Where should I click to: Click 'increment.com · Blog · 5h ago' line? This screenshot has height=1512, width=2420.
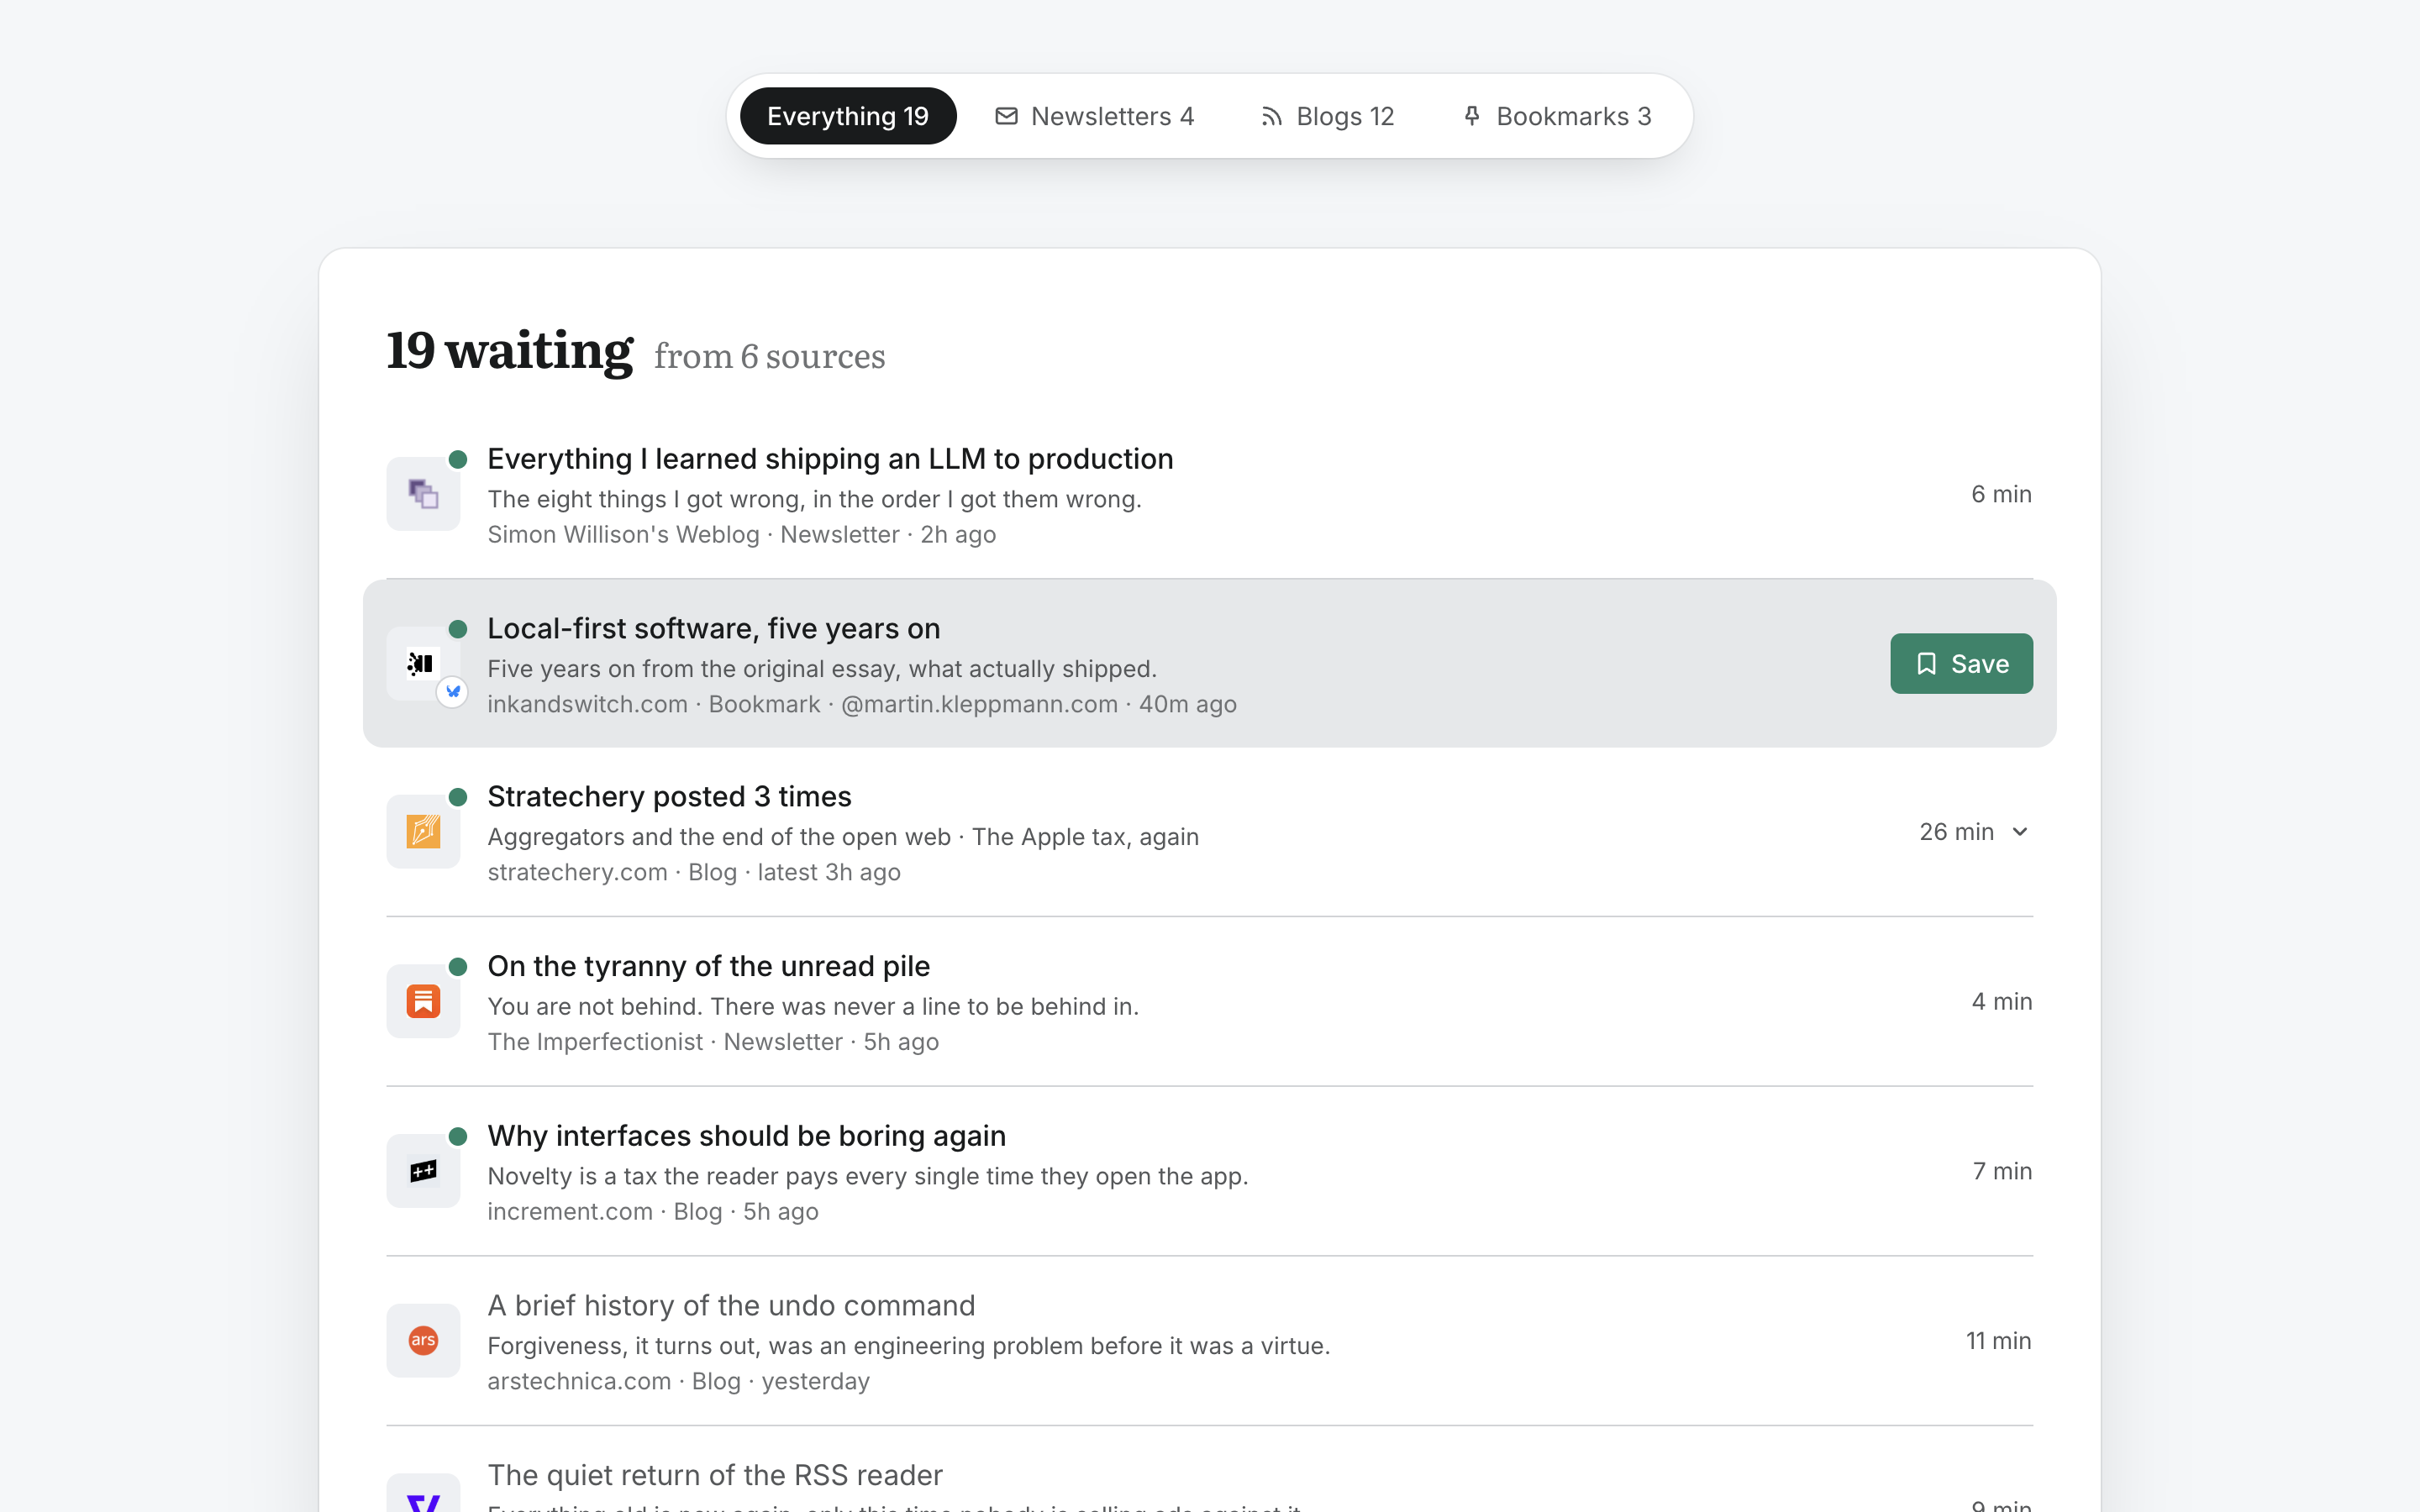tap(653, 1211)
